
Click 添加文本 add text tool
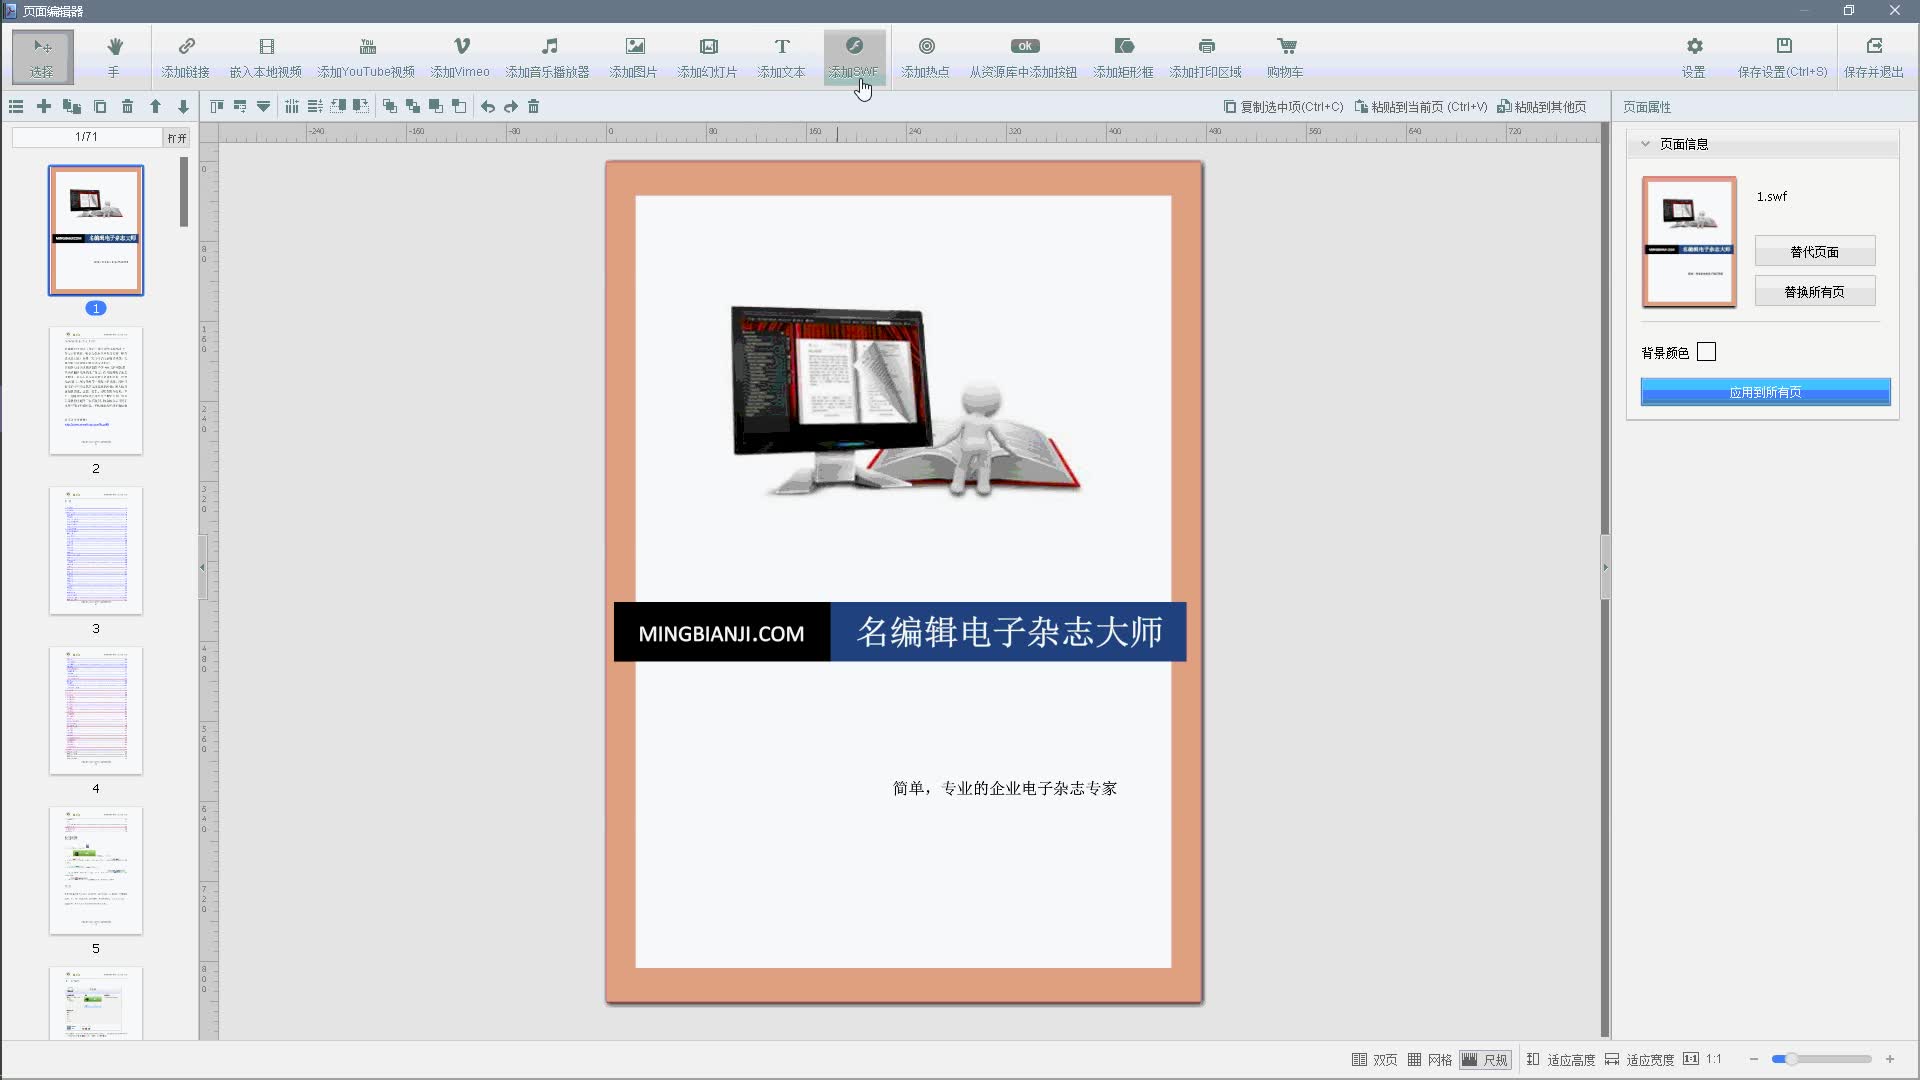point(782,57)
